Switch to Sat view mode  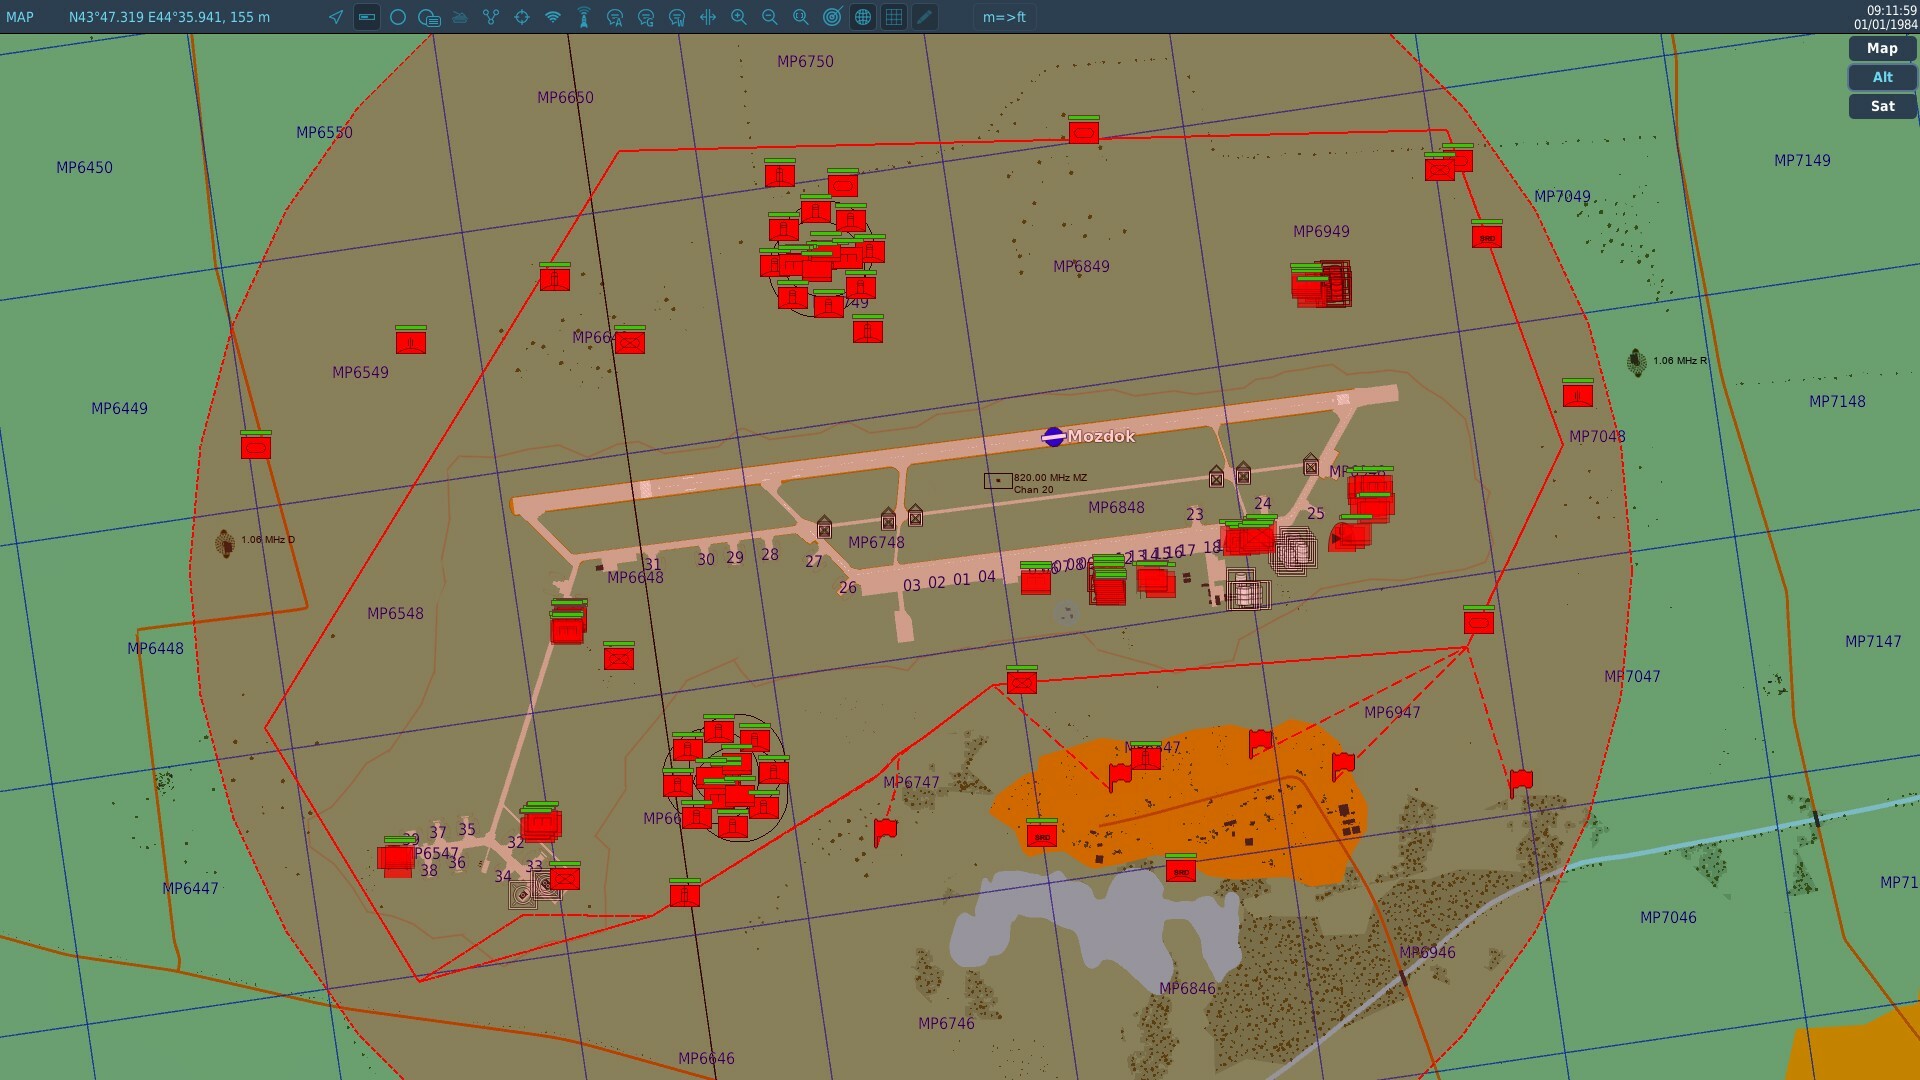(1882, 106)
